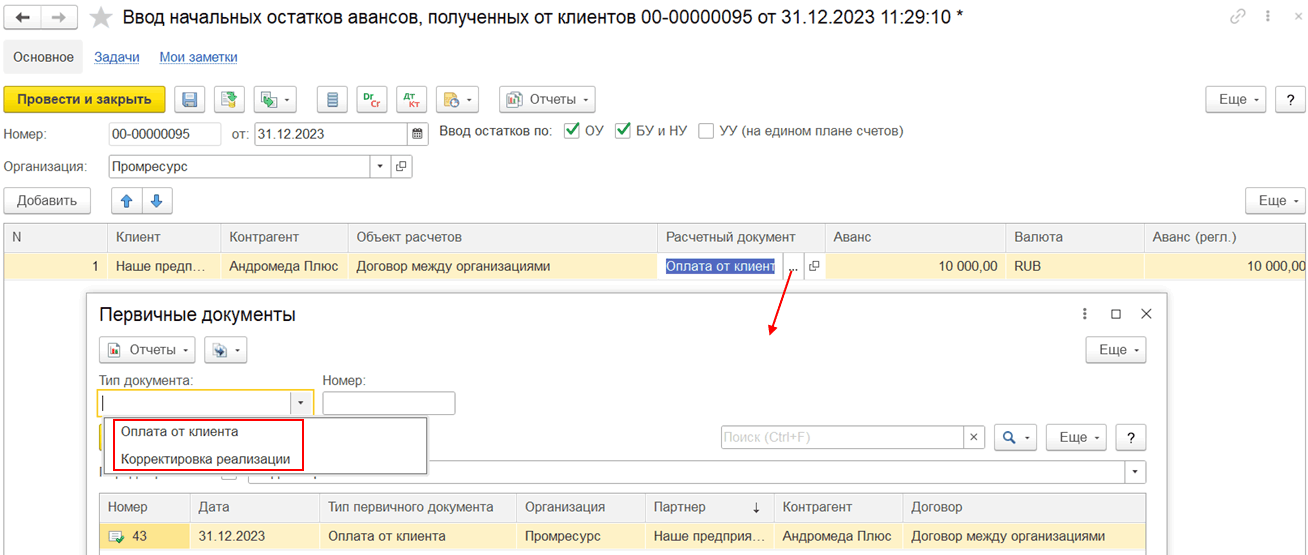
Task: Expand the Организация dropdown arrow
Action: (x=380, y=167)
